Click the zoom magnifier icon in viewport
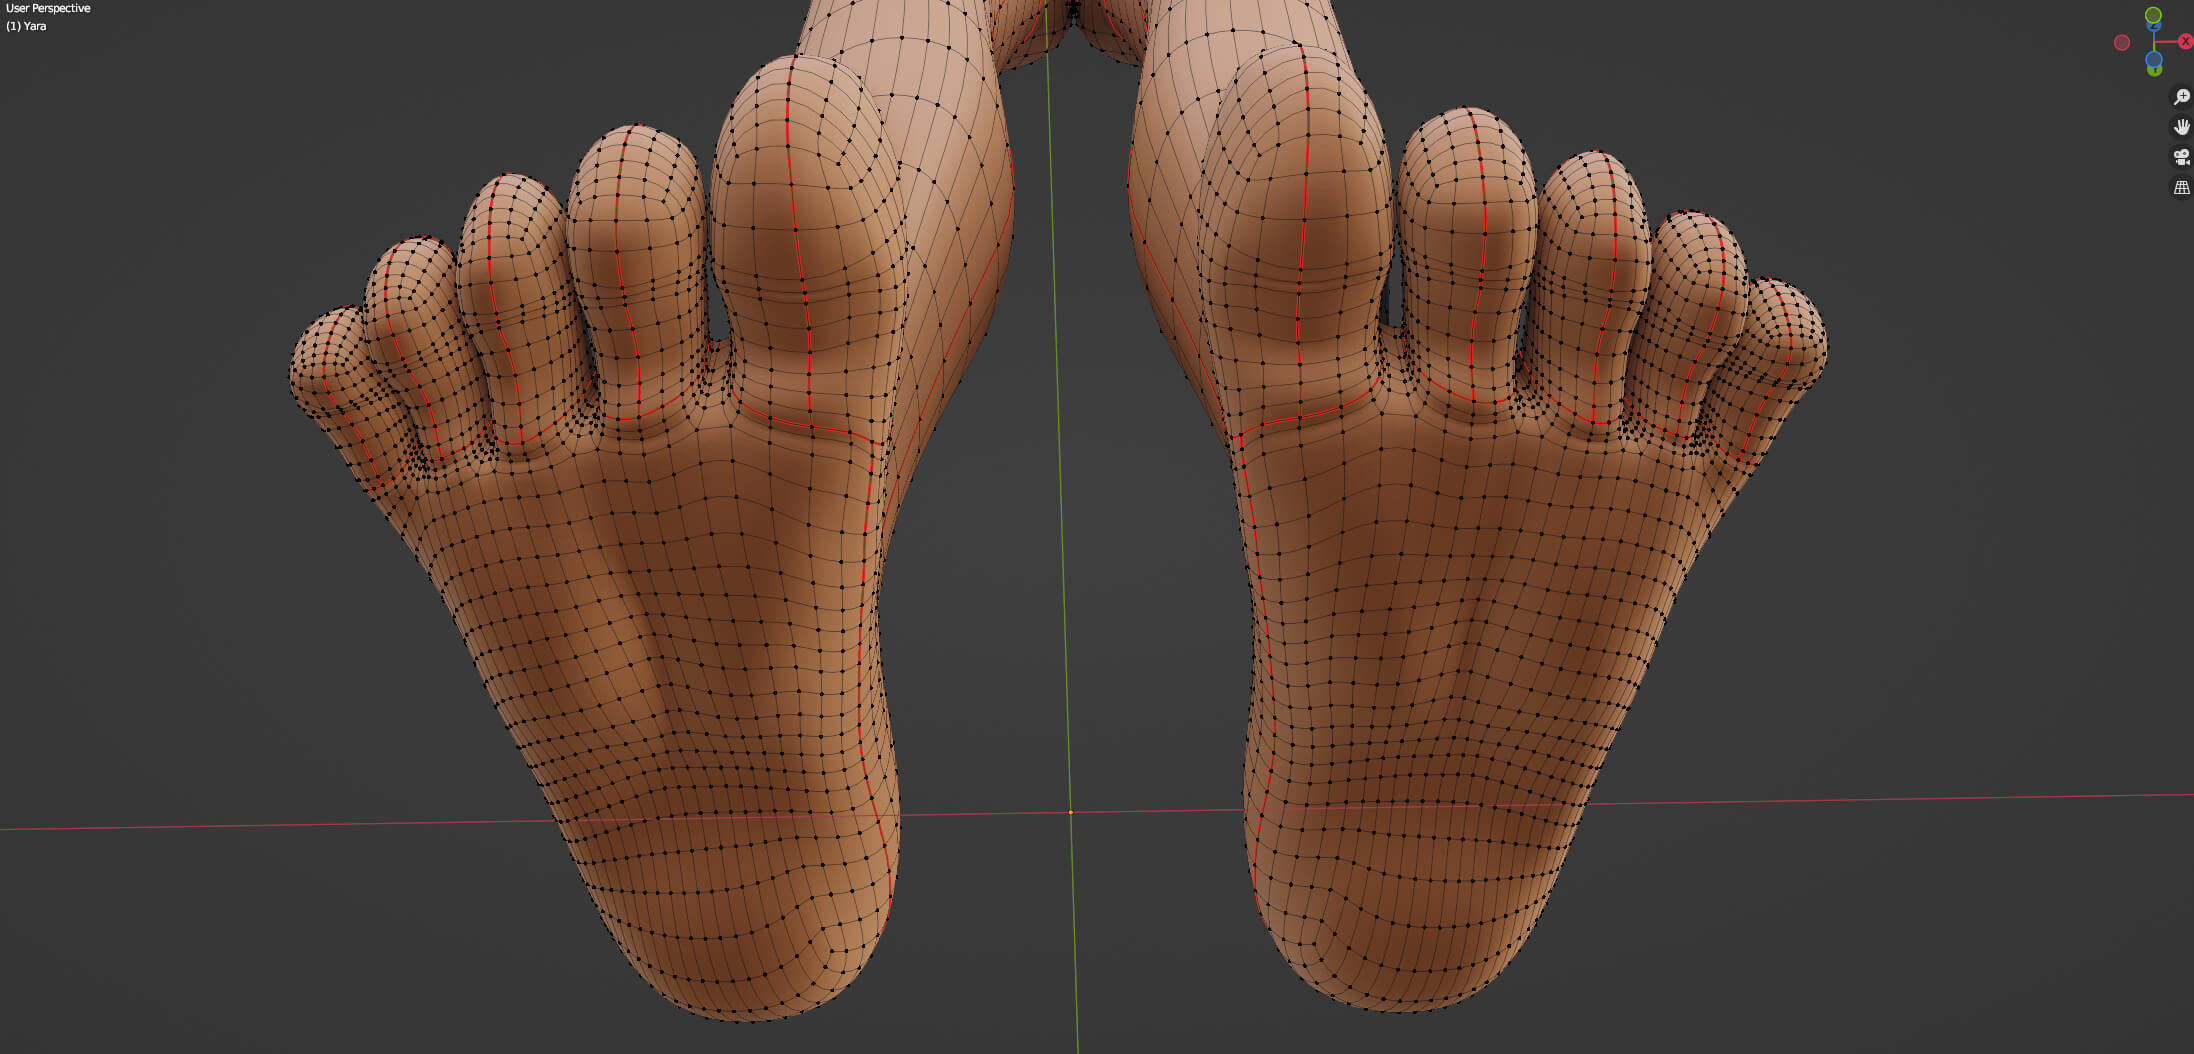The image size is (2194, 1054). click(x=2181, y=97)
